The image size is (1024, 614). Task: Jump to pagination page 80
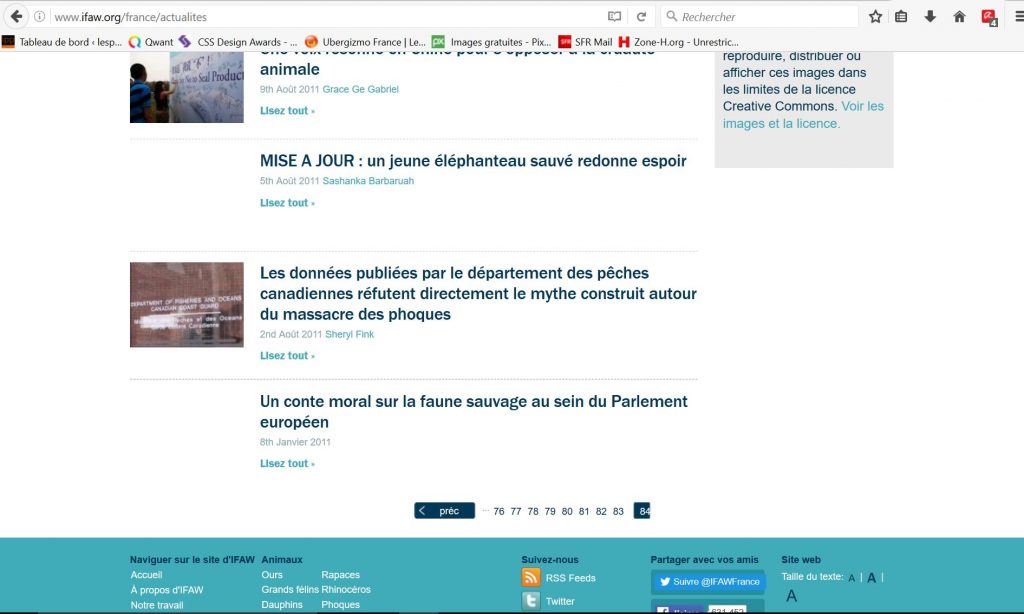[567, 511]
